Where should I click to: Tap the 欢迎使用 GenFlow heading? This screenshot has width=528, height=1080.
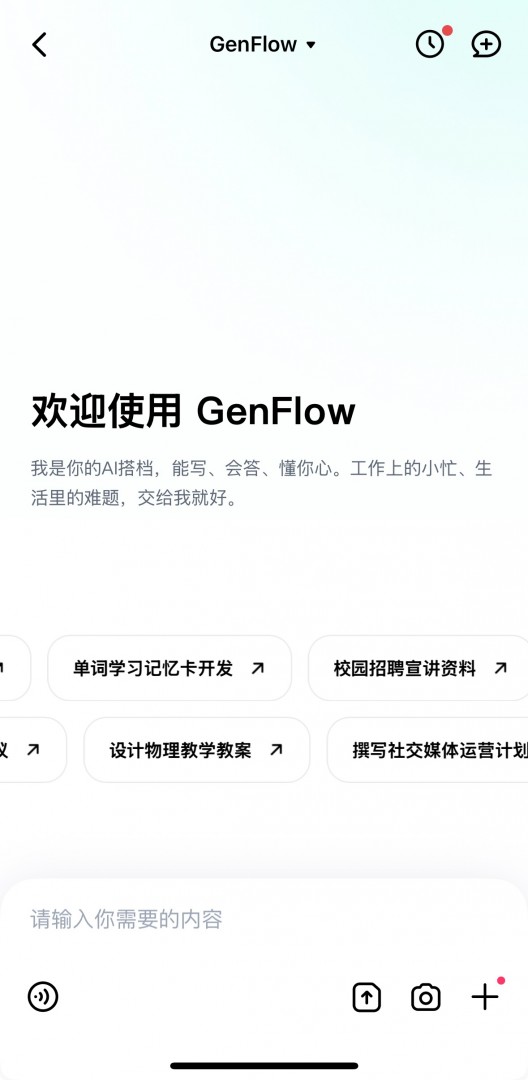193,412
